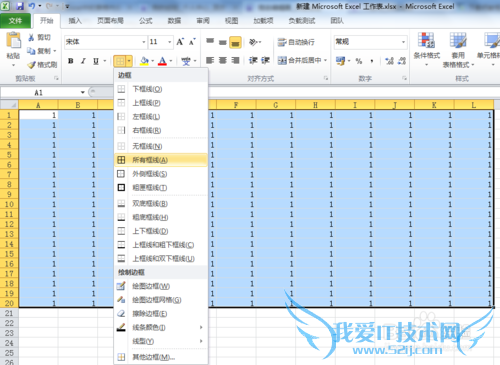The width and height of the screenshot is (500, 365).
Task: Click the Undo arrow icon
Action: 32,6
